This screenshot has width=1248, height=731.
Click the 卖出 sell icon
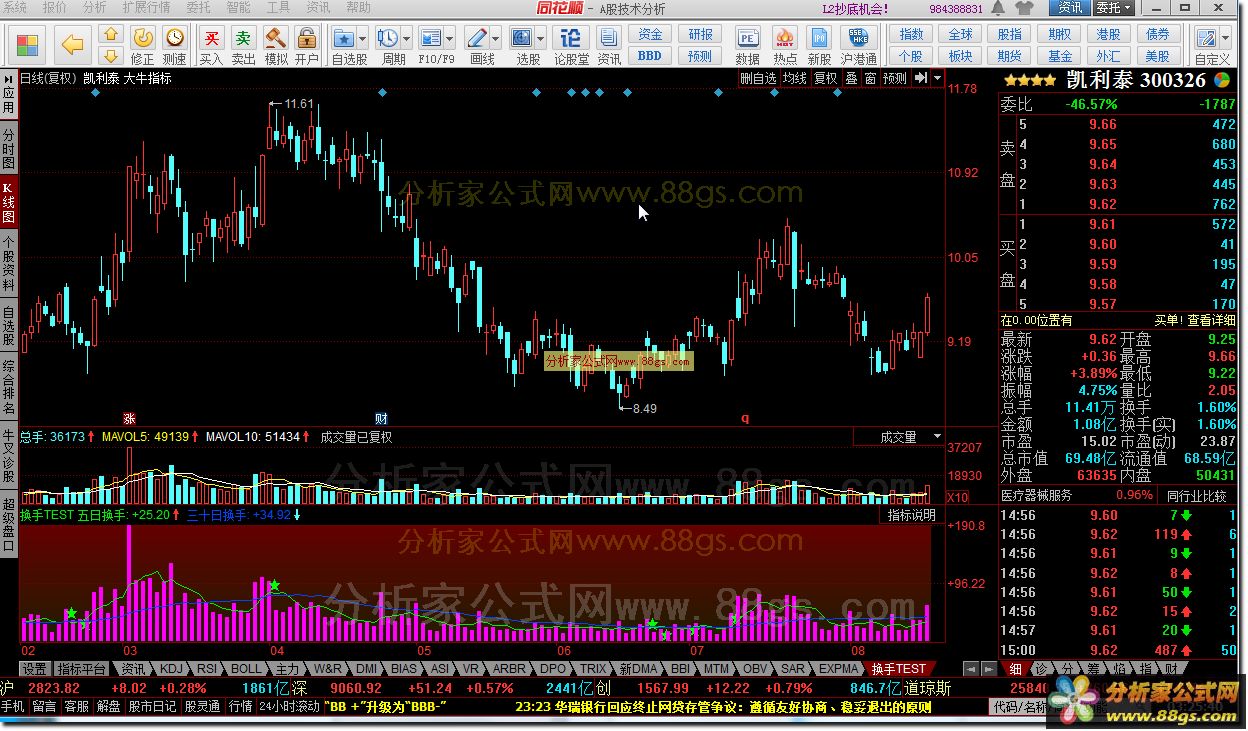243,38
